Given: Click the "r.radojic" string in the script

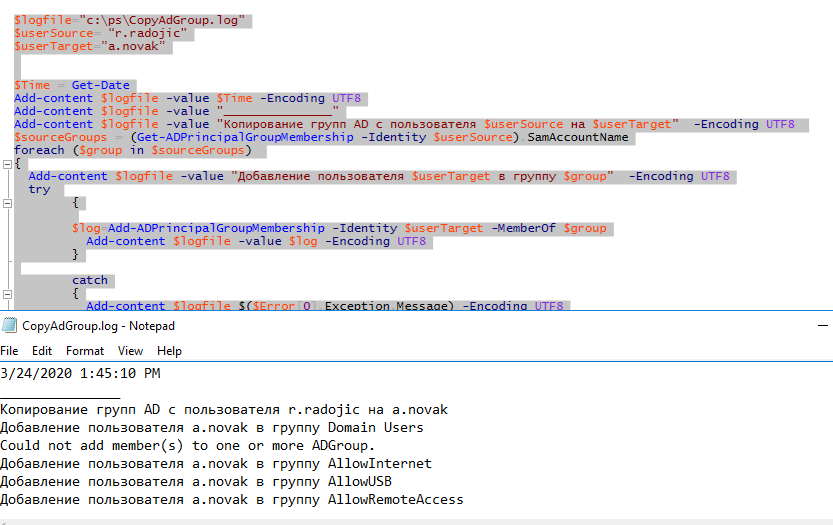Looking at the screenshot, I should (x=147, y=33).
